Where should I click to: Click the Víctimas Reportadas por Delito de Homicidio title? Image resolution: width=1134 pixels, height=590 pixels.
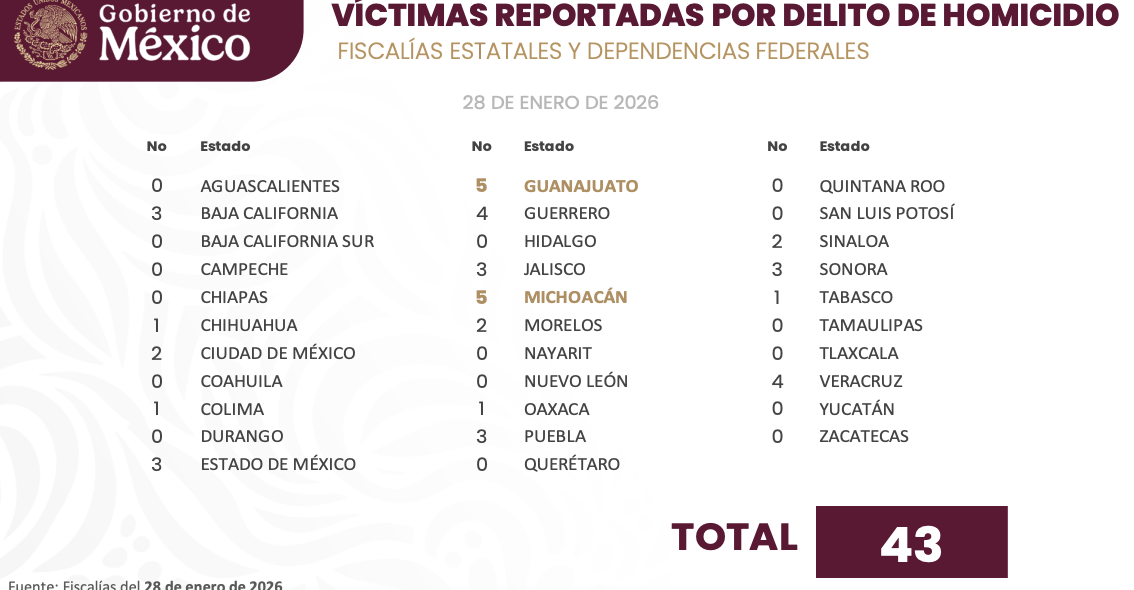coord(724,16)
